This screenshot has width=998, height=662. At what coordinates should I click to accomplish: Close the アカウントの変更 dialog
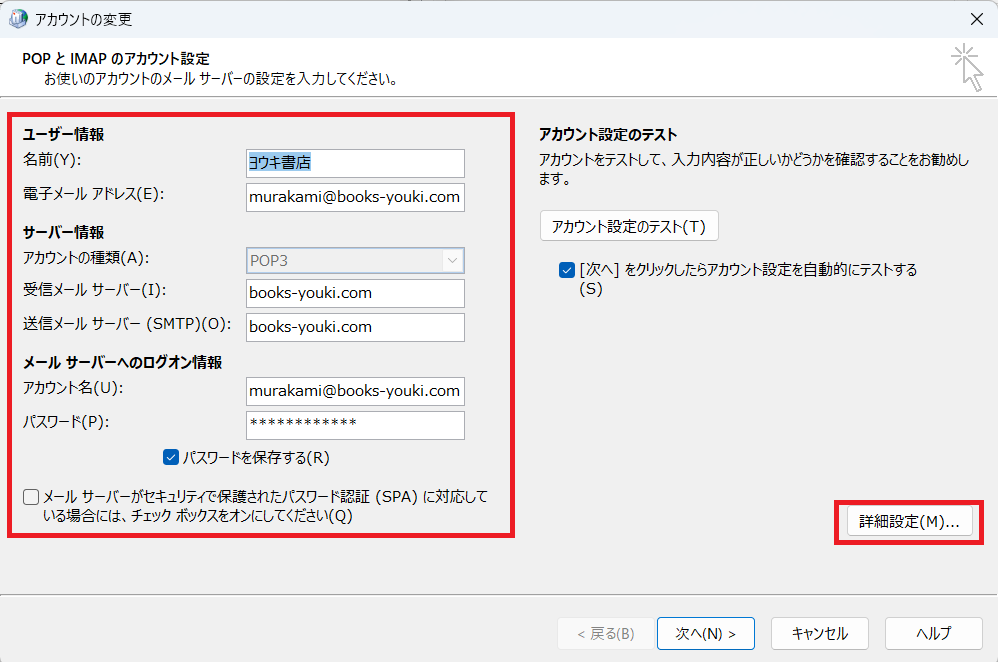[975, 19]
